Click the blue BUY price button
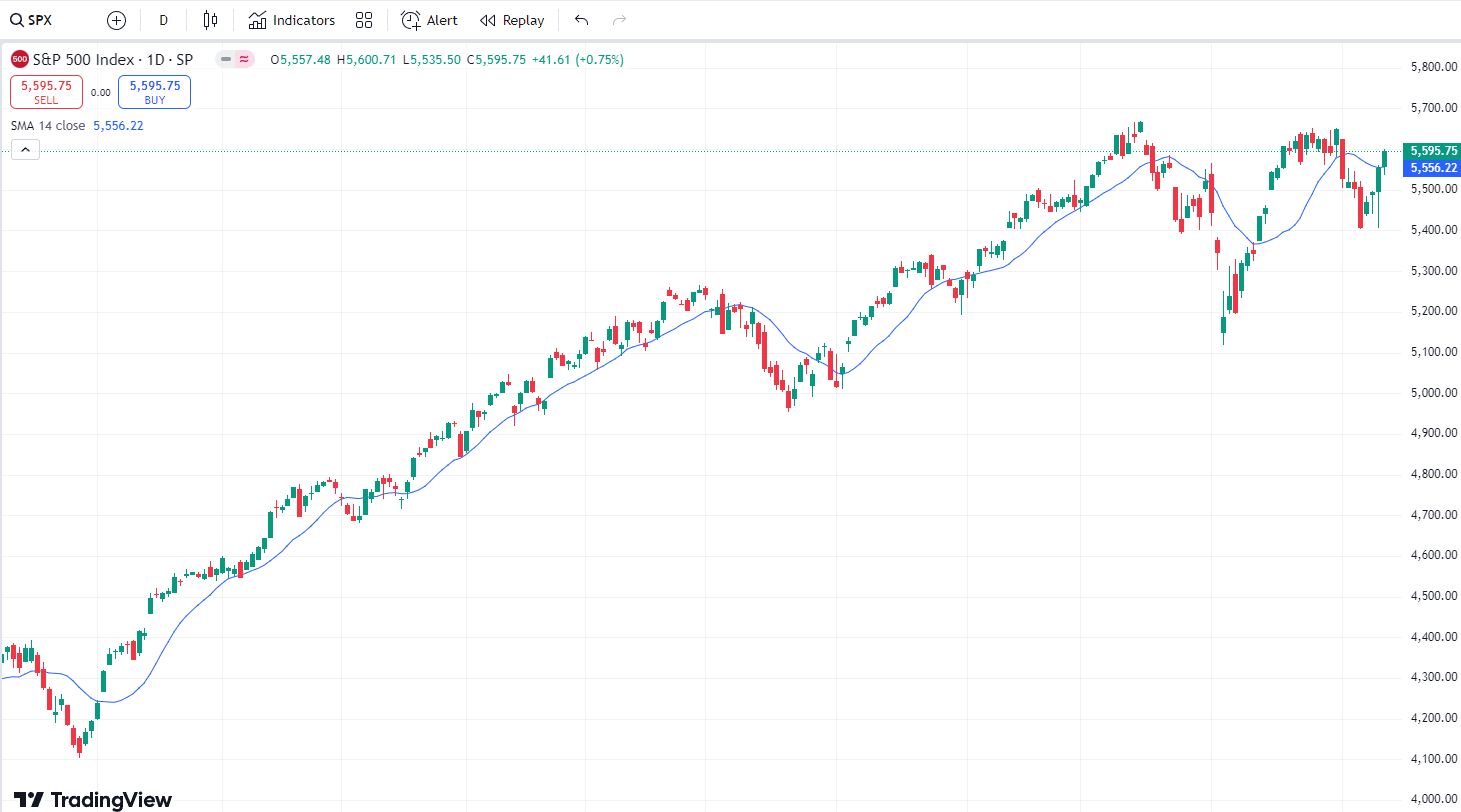The width and height of the screenshot is (1461, 812). click(155, 92)
